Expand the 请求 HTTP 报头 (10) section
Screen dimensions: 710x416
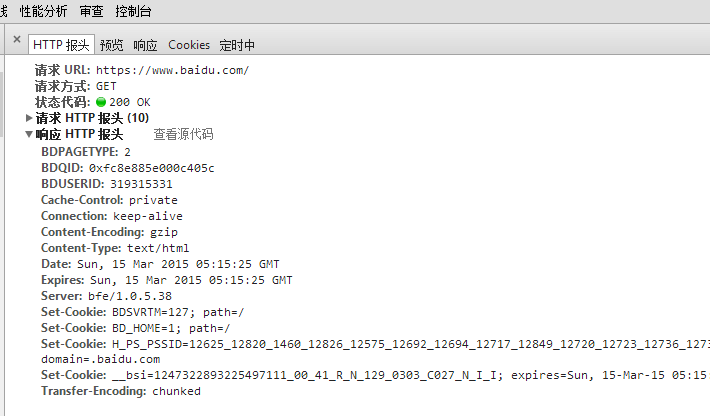(x=29, y=118)
